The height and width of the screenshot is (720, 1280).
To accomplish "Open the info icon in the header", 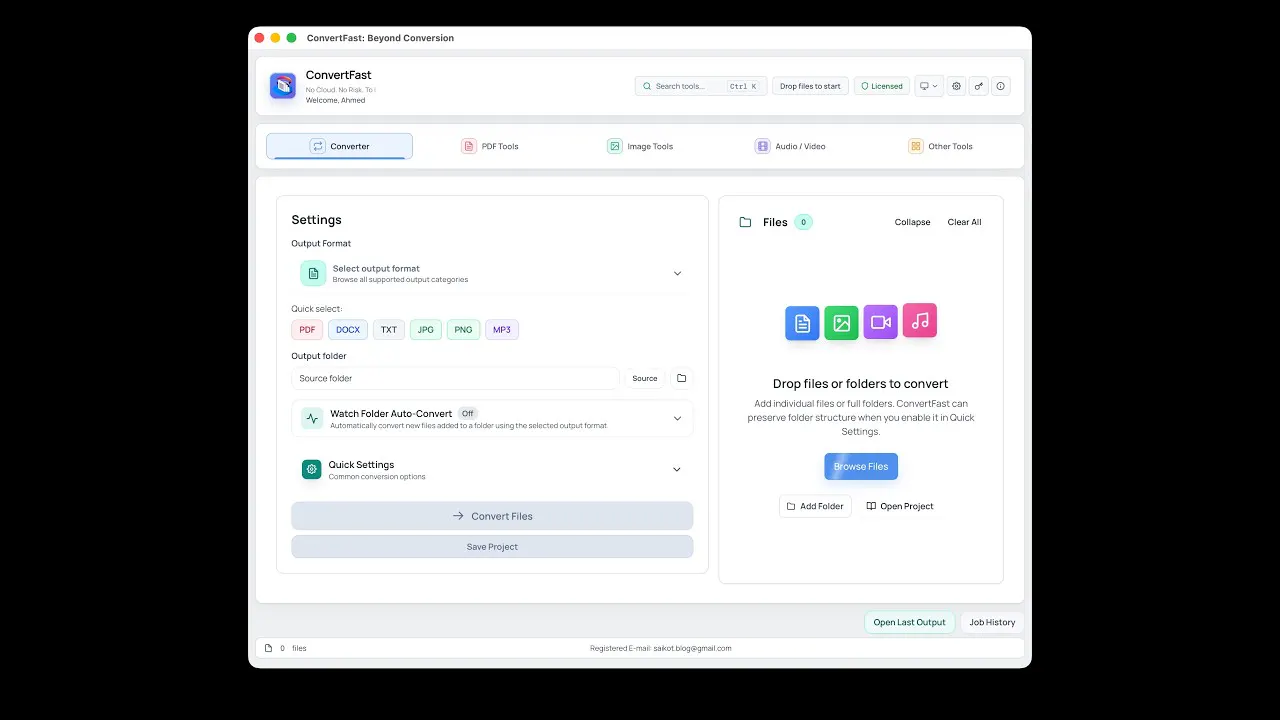I will (x=1000, y=86).
